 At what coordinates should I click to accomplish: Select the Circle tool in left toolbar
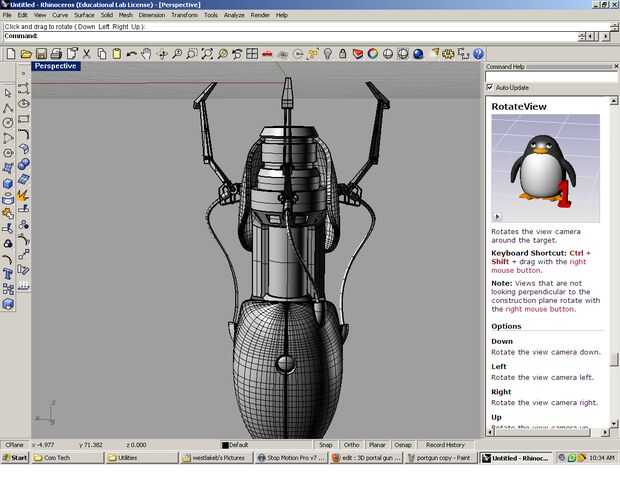point(8,122)
